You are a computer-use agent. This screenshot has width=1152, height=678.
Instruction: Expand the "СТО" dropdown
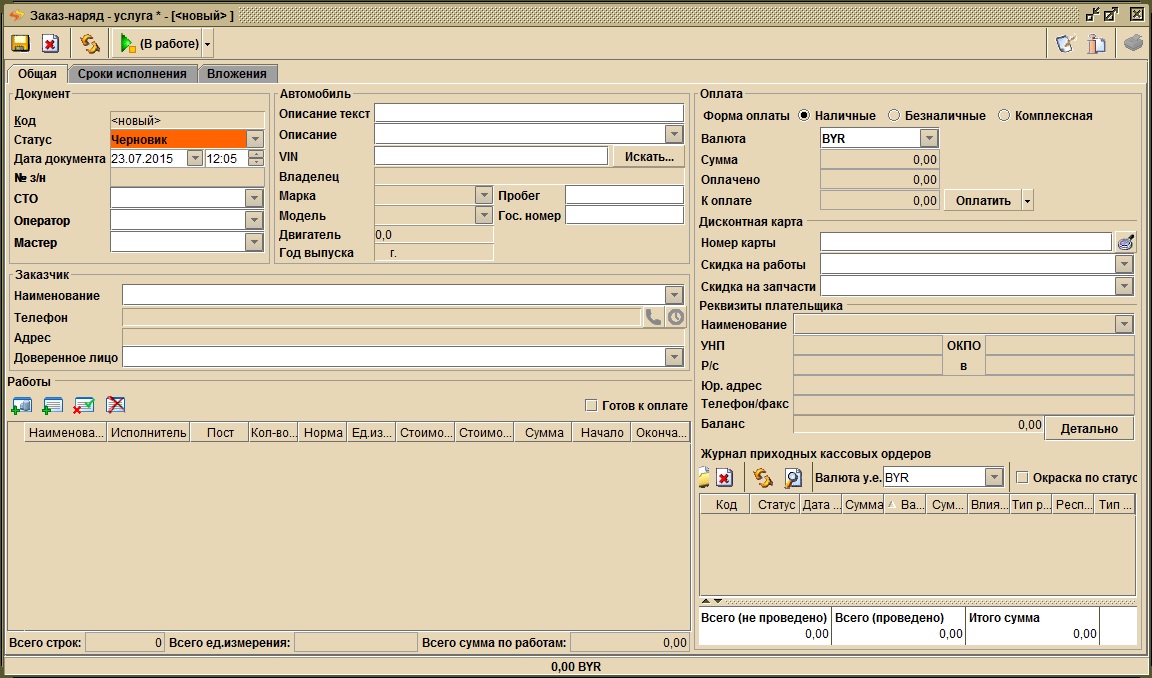click(x=253, y=198)
